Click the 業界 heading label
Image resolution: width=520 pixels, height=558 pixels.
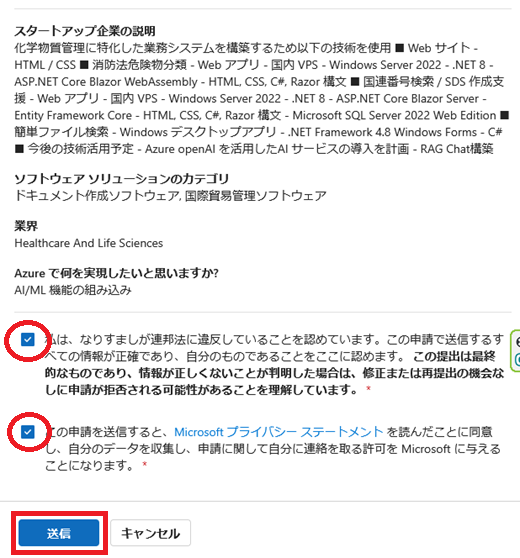tap(26, 226)
